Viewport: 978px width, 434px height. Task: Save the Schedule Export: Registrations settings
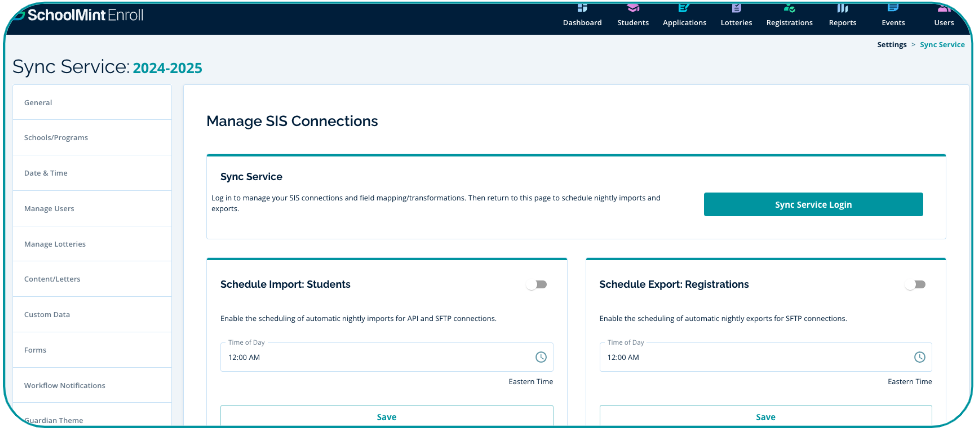tap(765, 417)
